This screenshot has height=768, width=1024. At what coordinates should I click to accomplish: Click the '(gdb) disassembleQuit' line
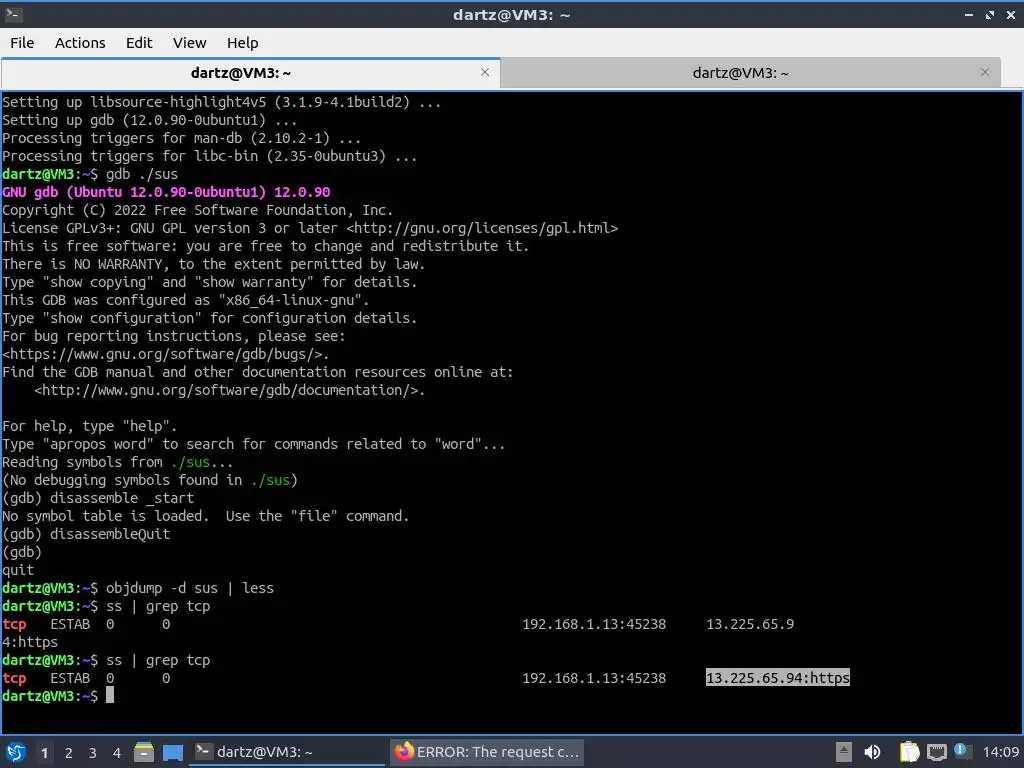(86, 534)
